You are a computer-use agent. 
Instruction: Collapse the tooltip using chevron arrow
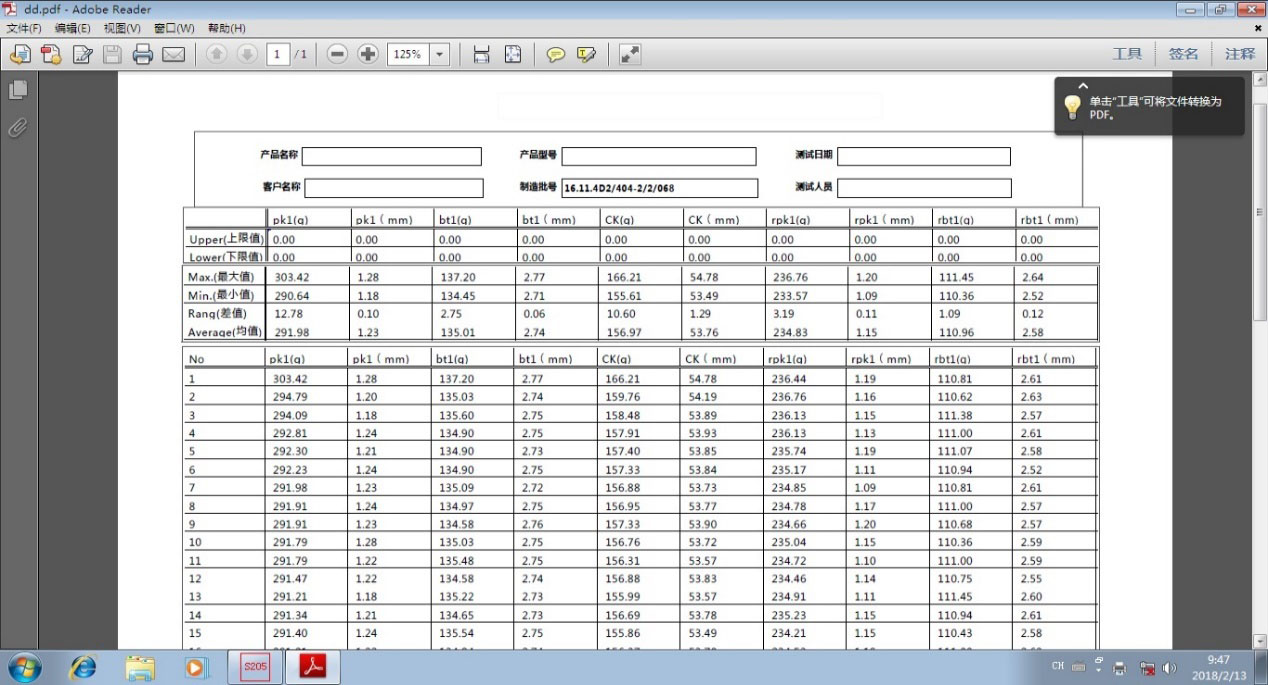1083,86
